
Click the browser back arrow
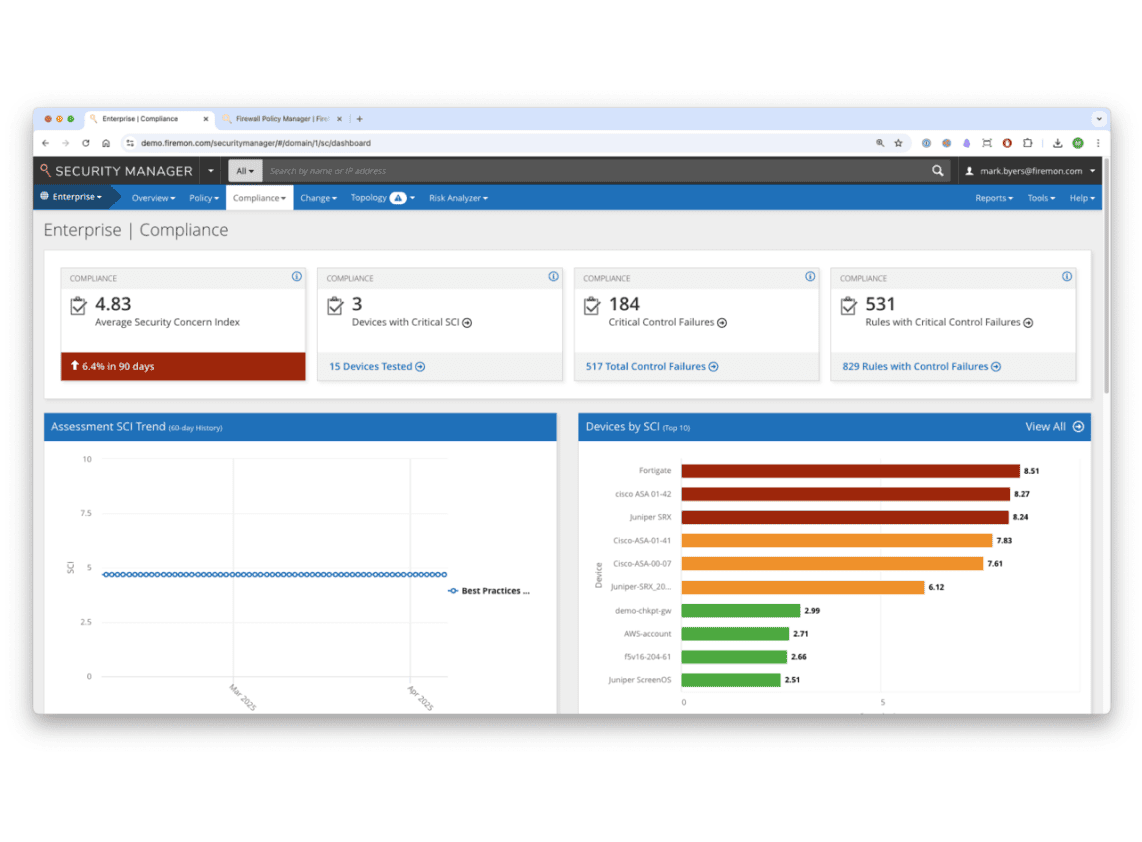click(x=46, y=143)
